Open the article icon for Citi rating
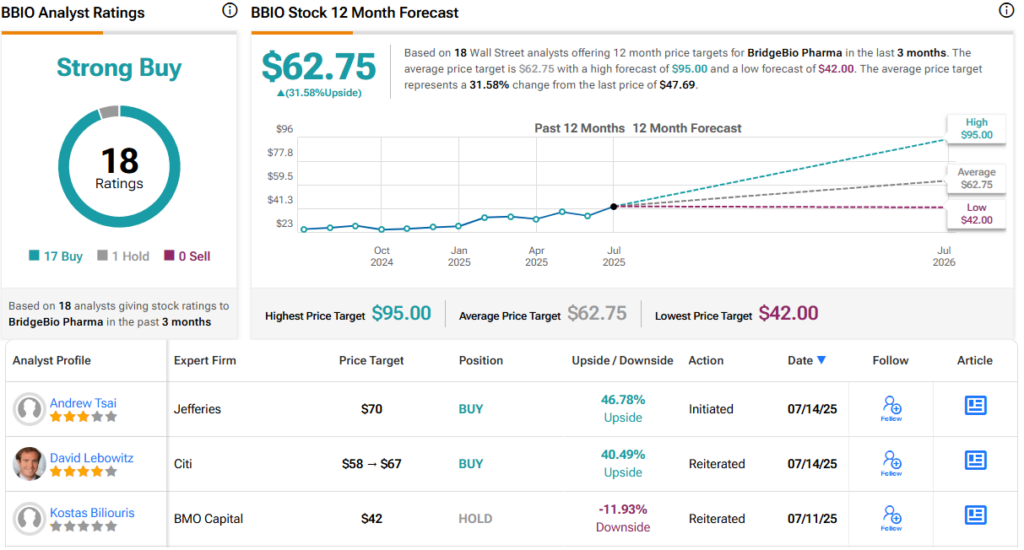This screenshot has height=550, width=1024. pyautogui.click(x=975, y=460)
